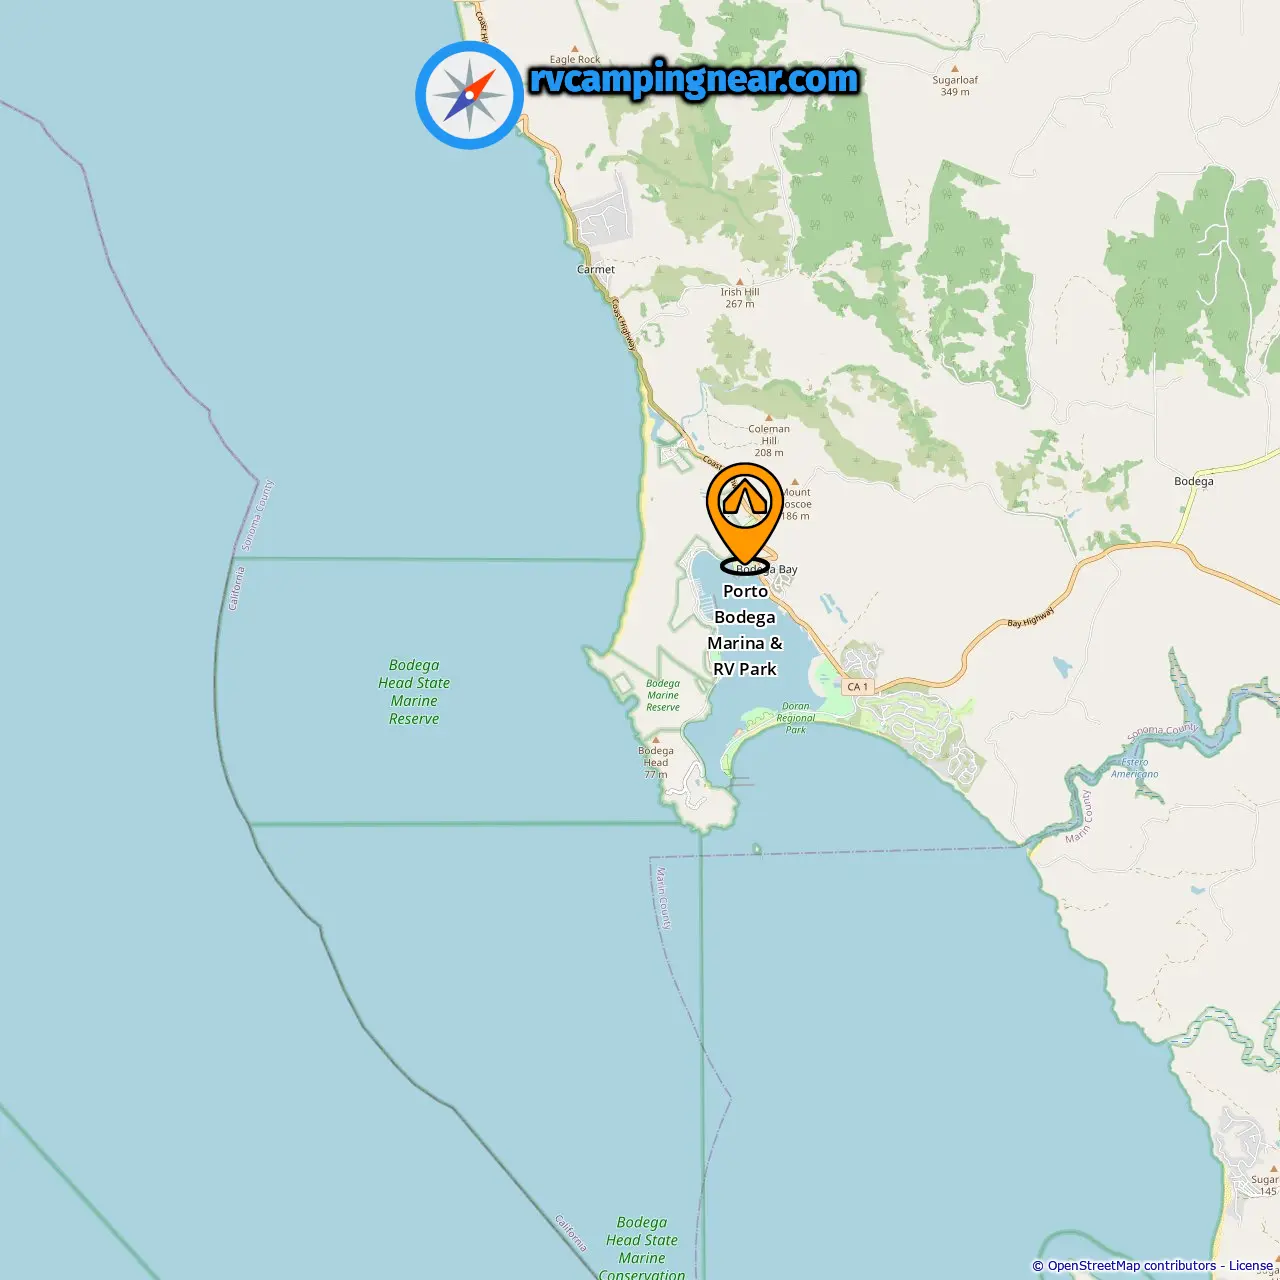Click Bodega Head State Marine Conservation label
Image resolution: width=1280 pixels, height=1280 pixels.
642,1249
